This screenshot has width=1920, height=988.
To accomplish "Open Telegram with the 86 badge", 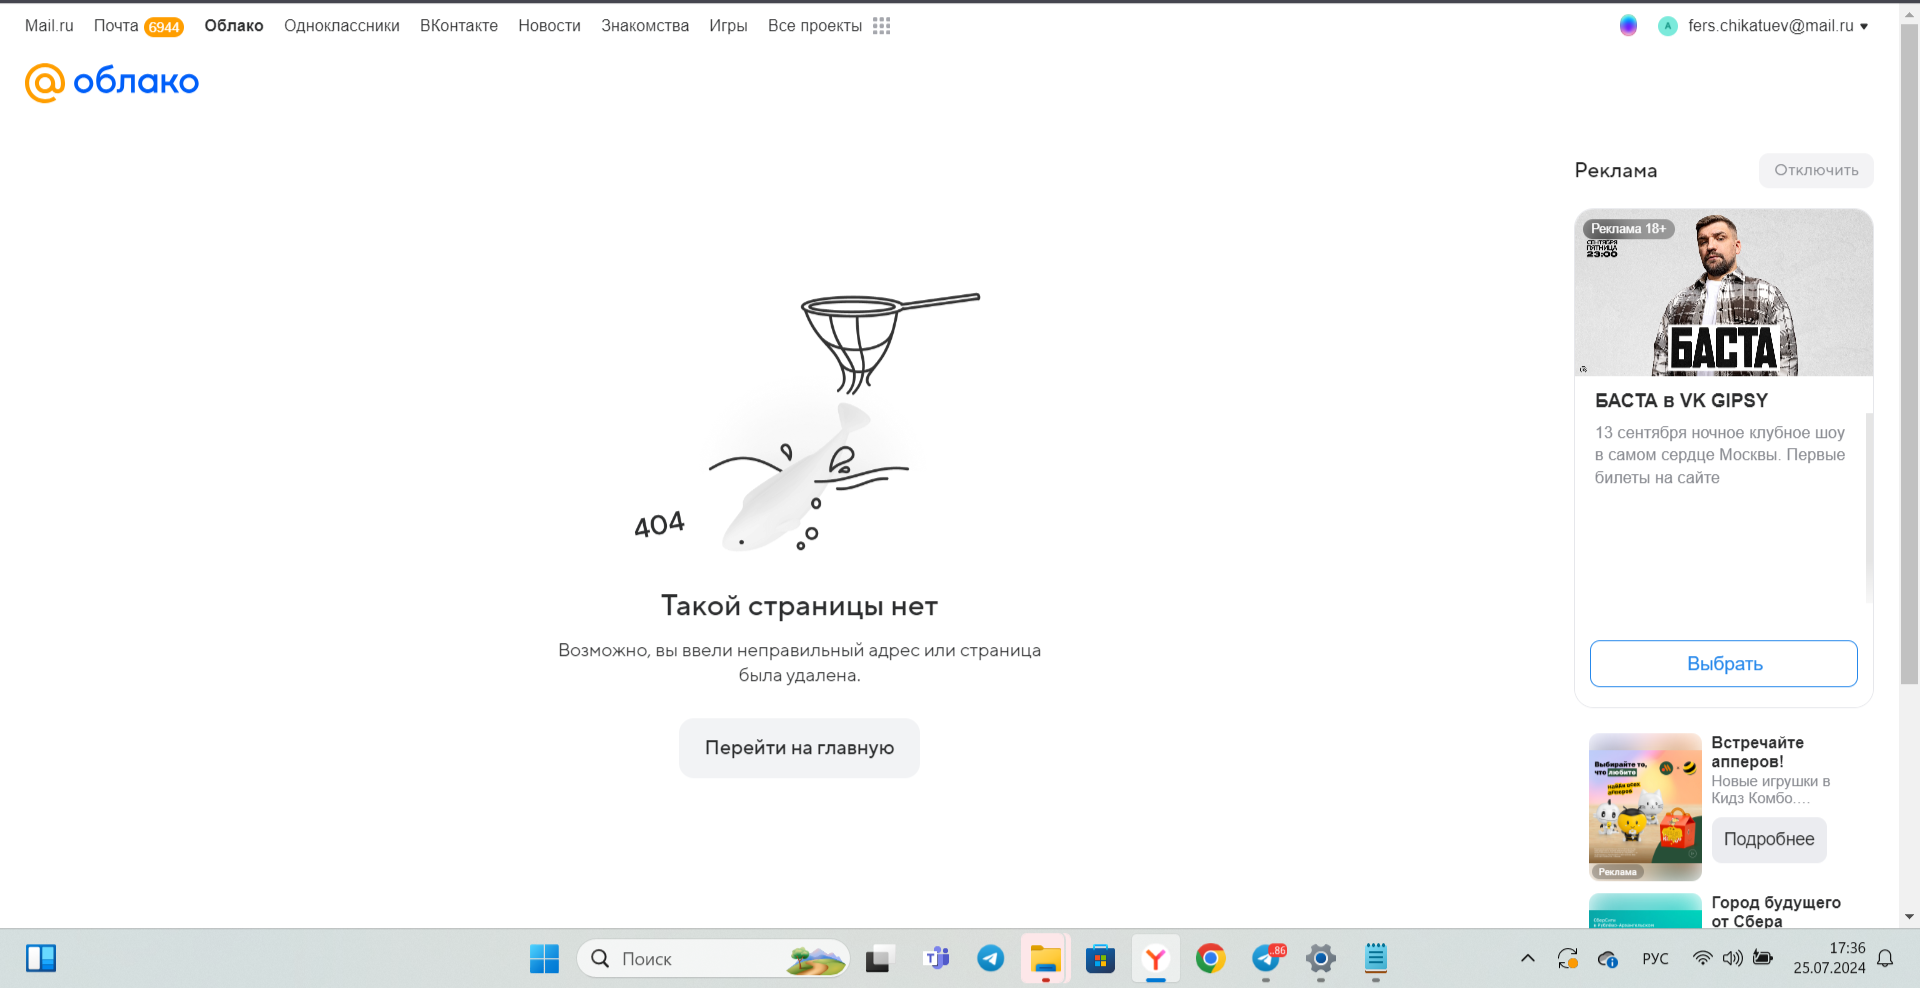I will pos(1267,959).
